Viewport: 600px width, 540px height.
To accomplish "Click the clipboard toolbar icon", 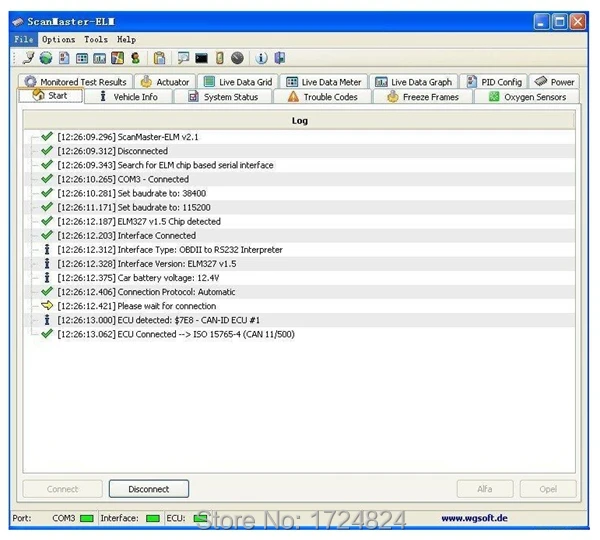I will [x=159, y=58].
